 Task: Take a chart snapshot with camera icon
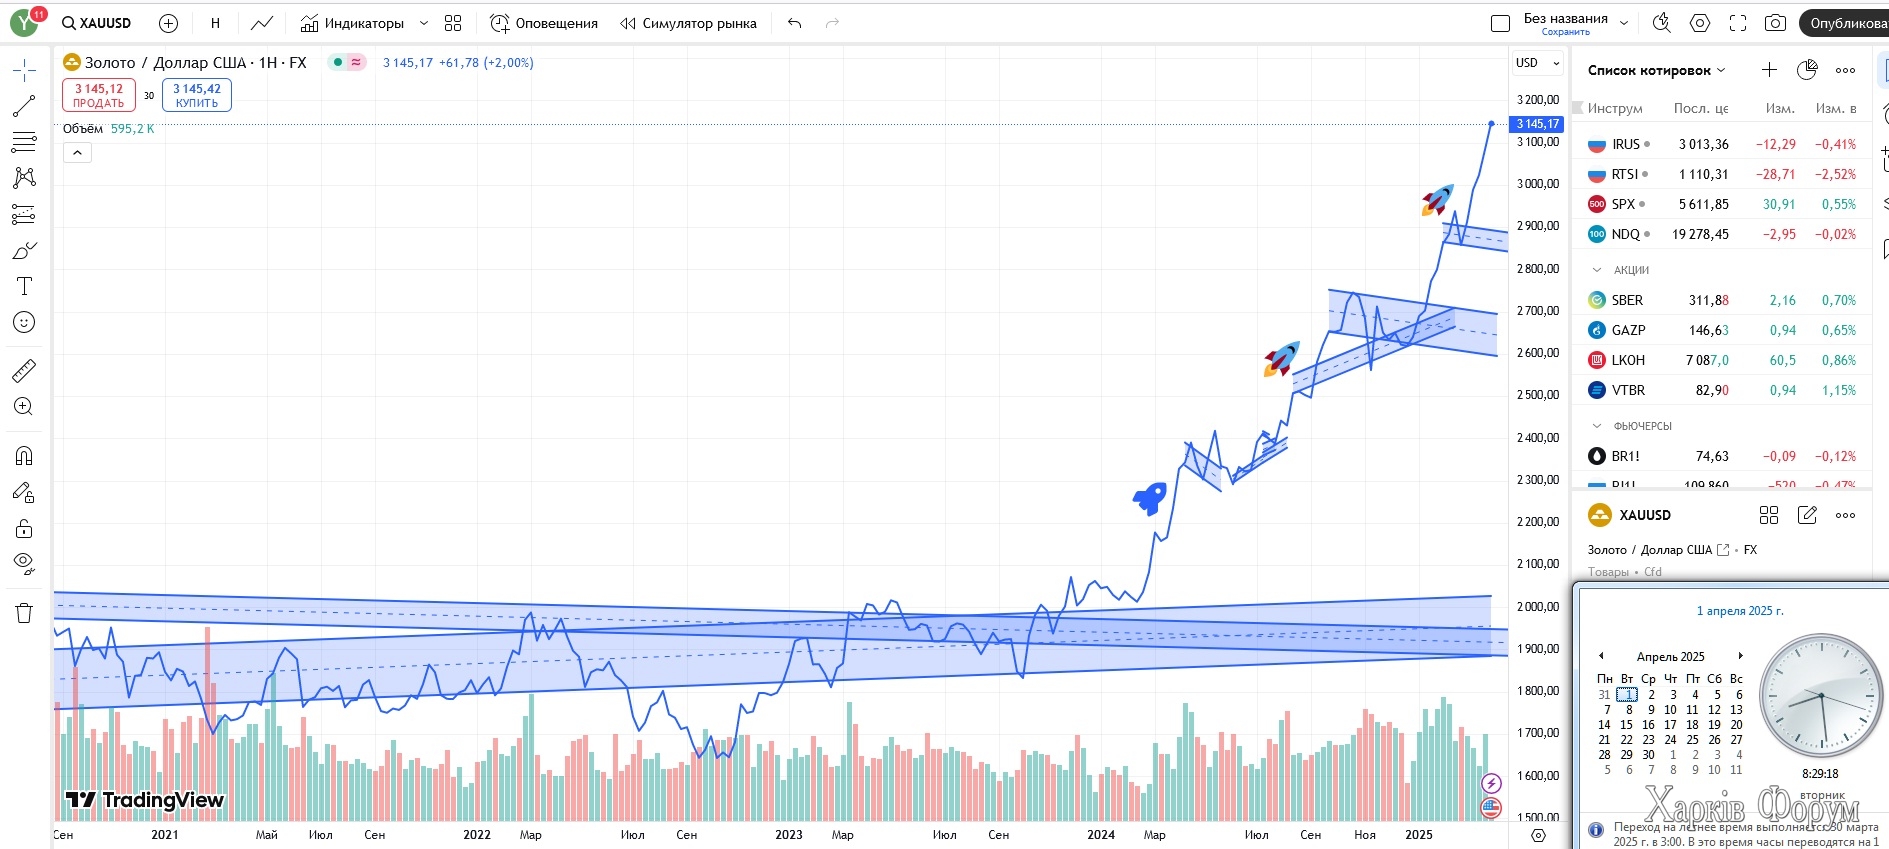point(1775,23)
